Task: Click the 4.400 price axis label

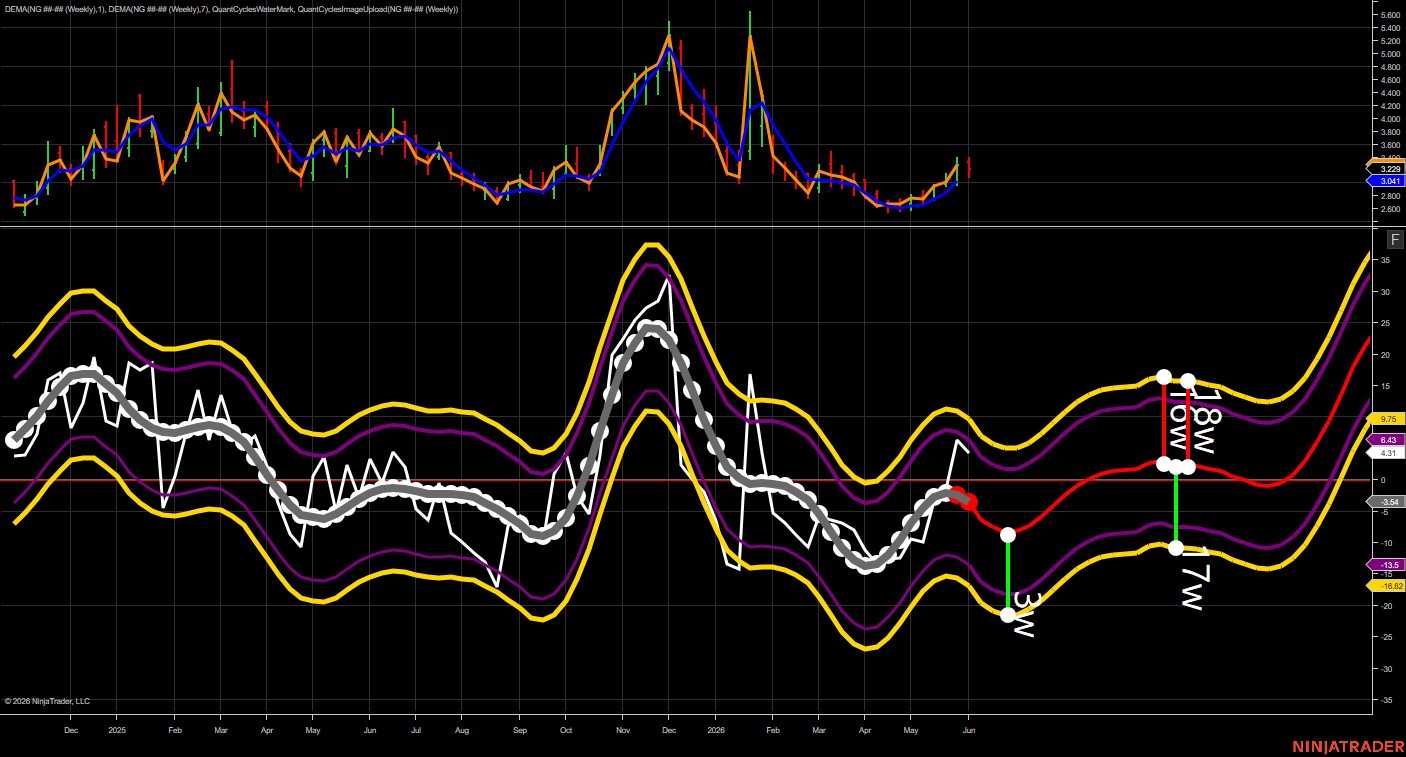Action: (x=1390, y=93)
